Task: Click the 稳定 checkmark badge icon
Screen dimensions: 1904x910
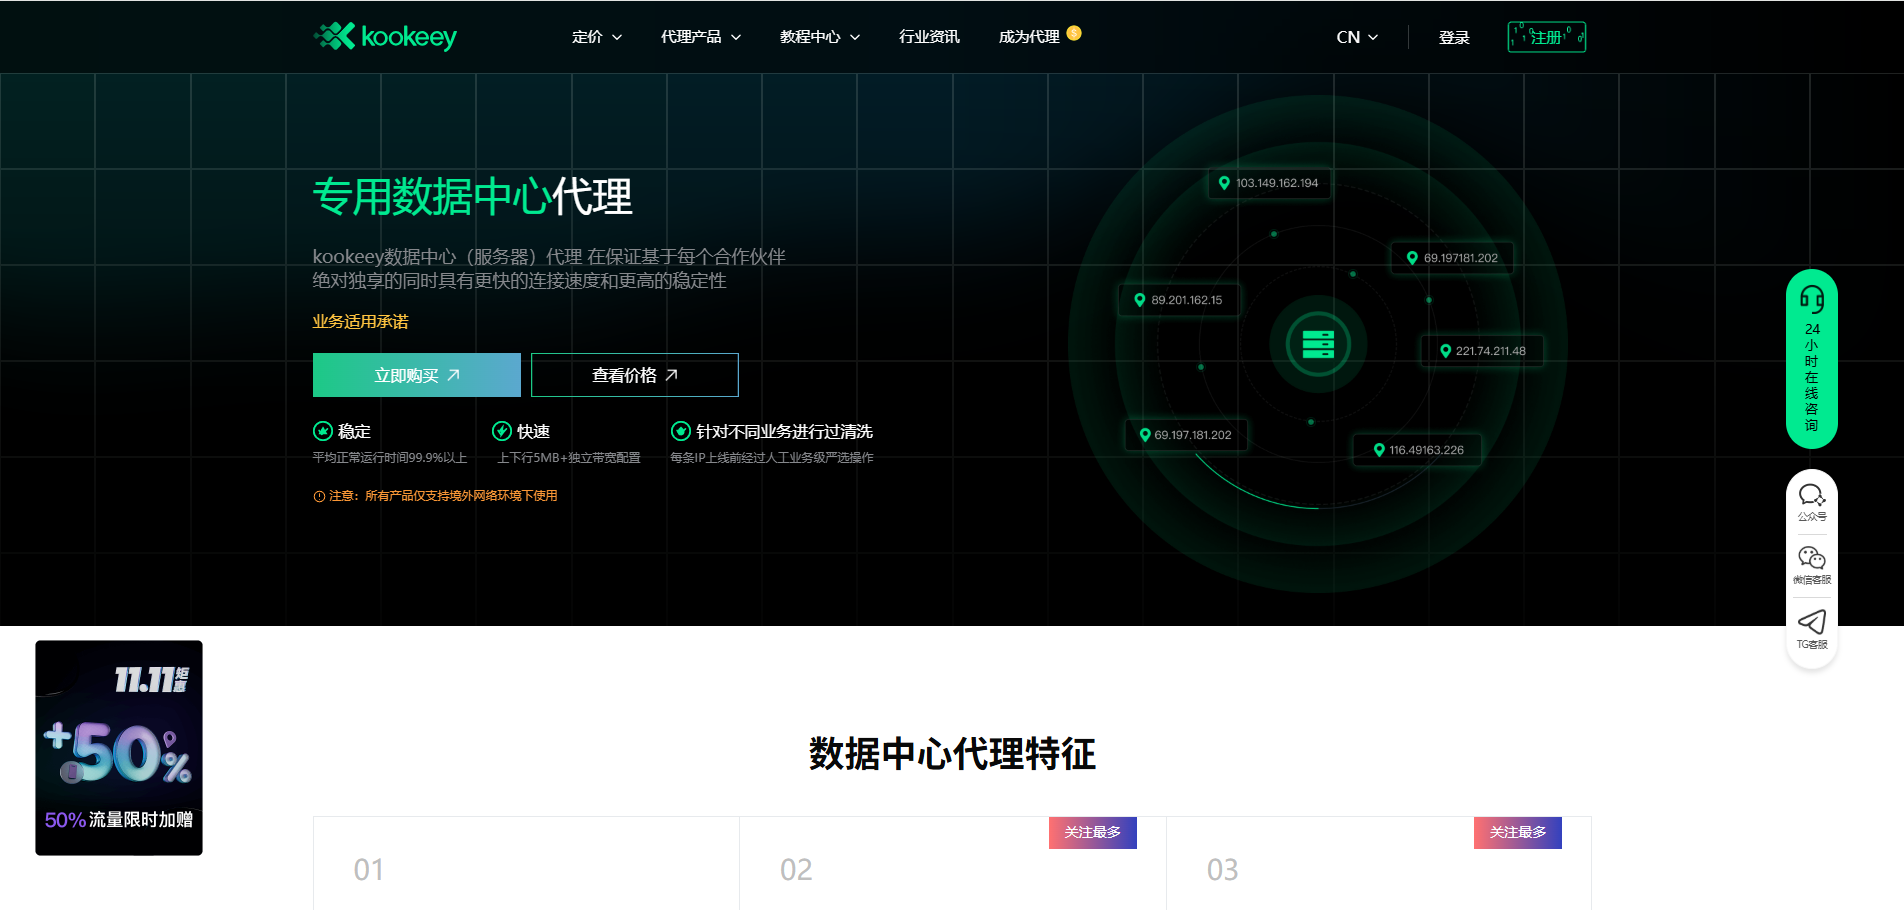Action: [x=322, y=430]
